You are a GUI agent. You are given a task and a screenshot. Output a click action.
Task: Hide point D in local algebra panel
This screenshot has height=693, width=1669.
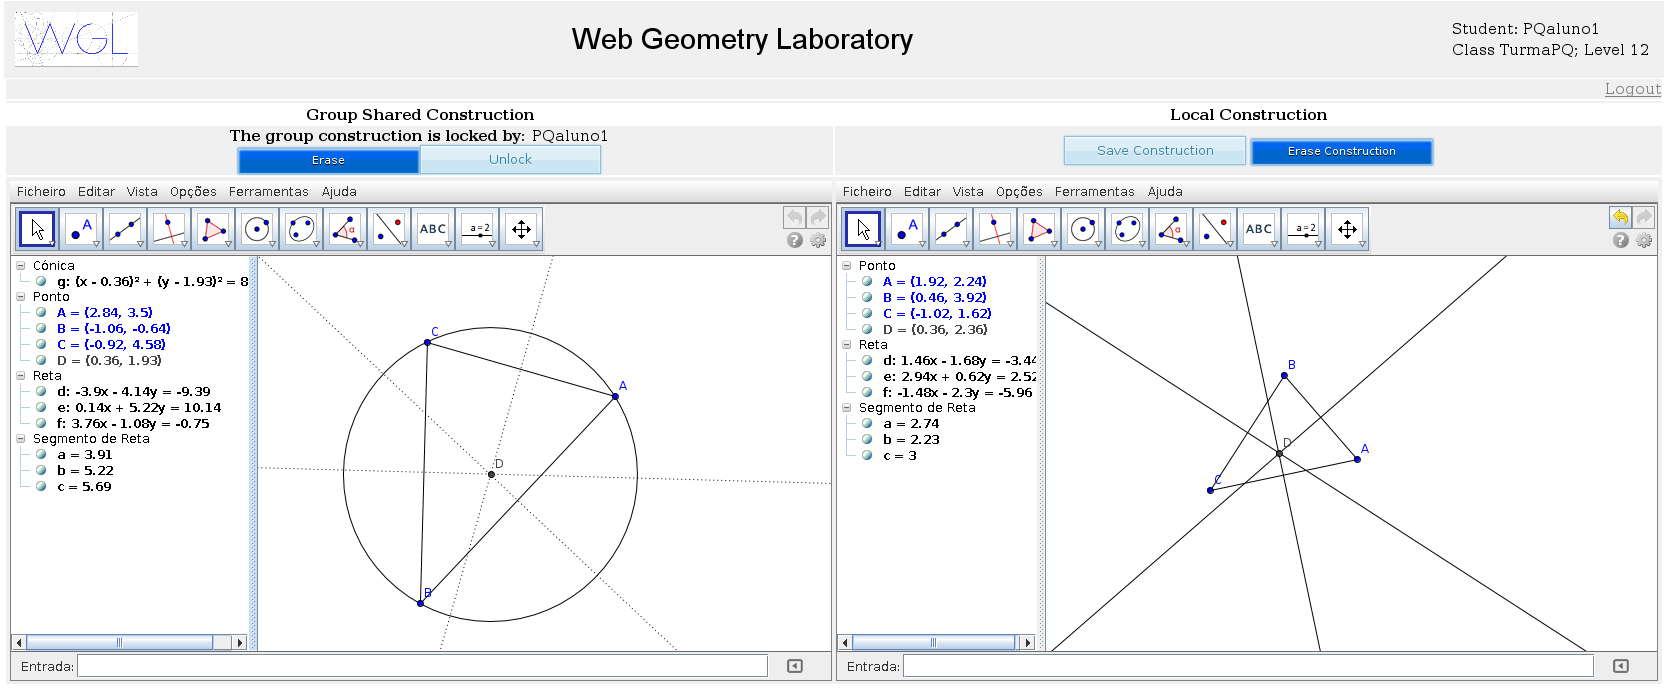[x=867, y=329]
